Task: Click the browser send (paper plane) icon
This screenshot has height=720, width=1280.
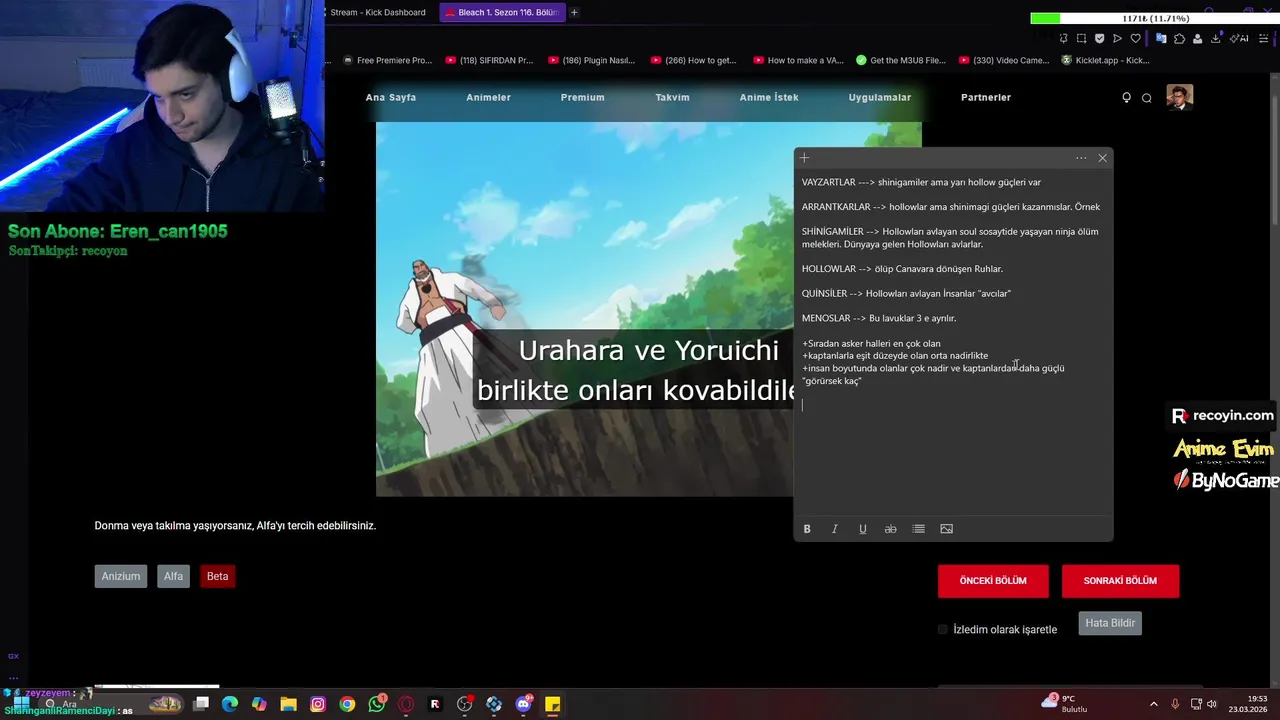Action: [1117, 38]
